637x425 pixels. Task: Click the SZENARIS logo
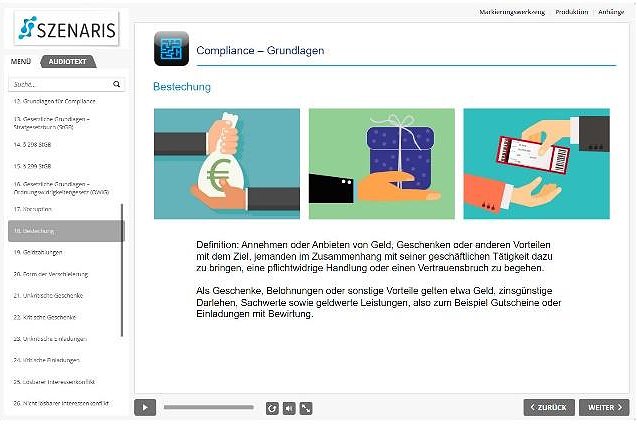click(x=62, y=29)
